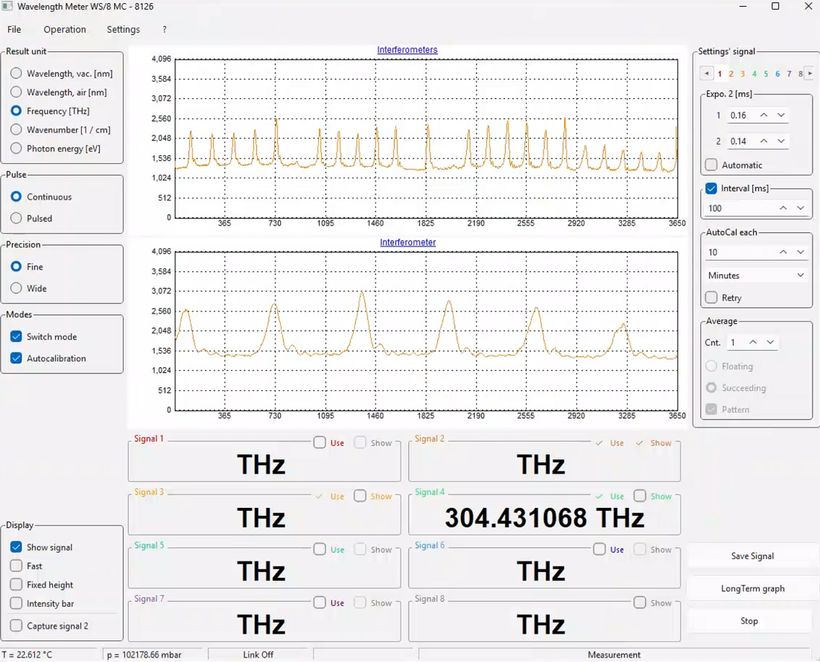Uncheck Show signal in Display
Screen dimensions: 820x662
coord(16,547)
